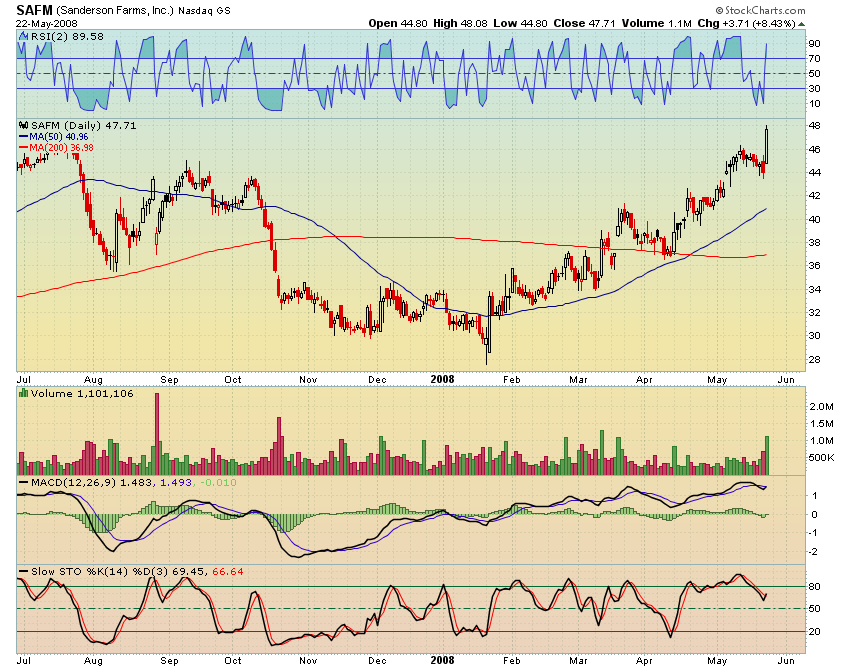Click the tallest late-August volume spike bar
The height and width of the screenshot is (668, 850).
tap(157, 434)
